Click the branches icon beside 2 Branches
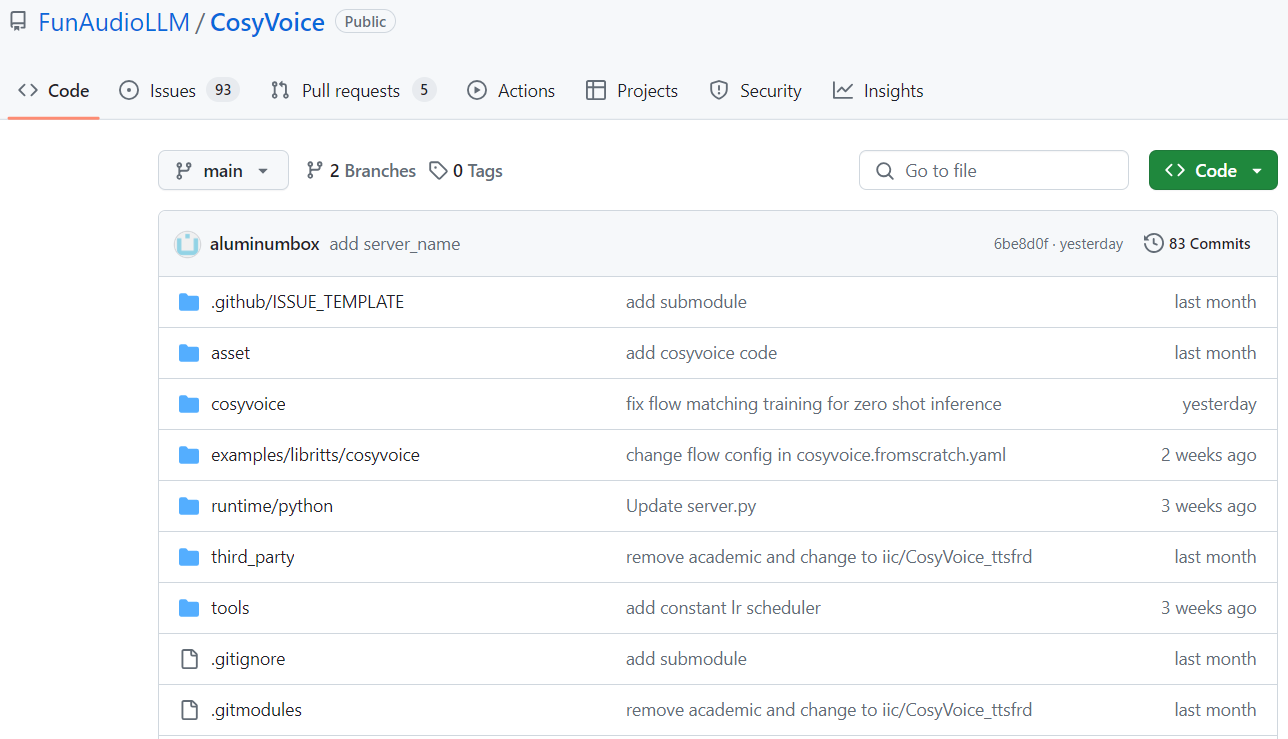 (x=315, y=171)
